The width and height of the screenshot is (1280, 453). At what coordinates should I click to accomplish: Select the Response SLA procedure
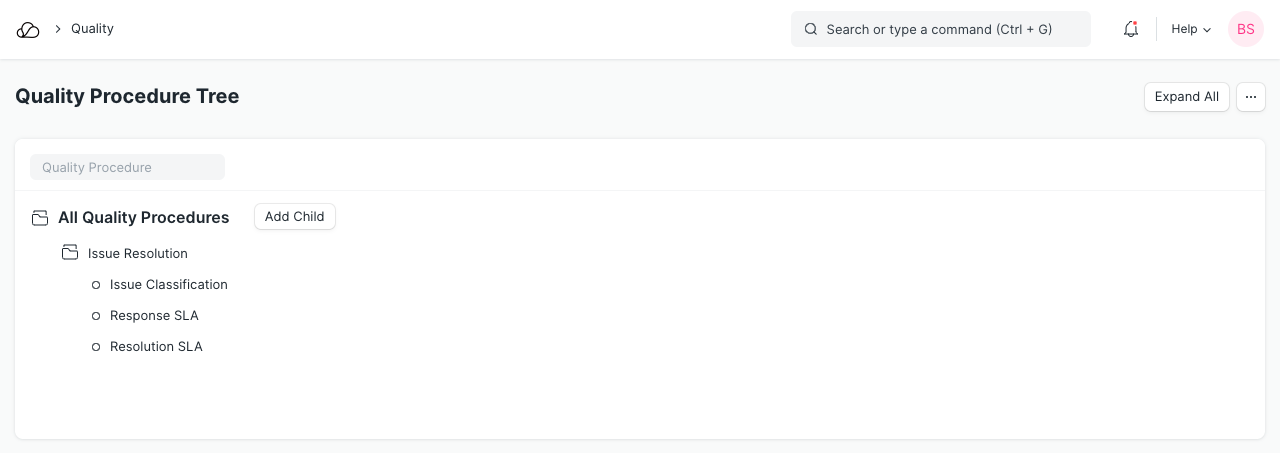(154, 316)
